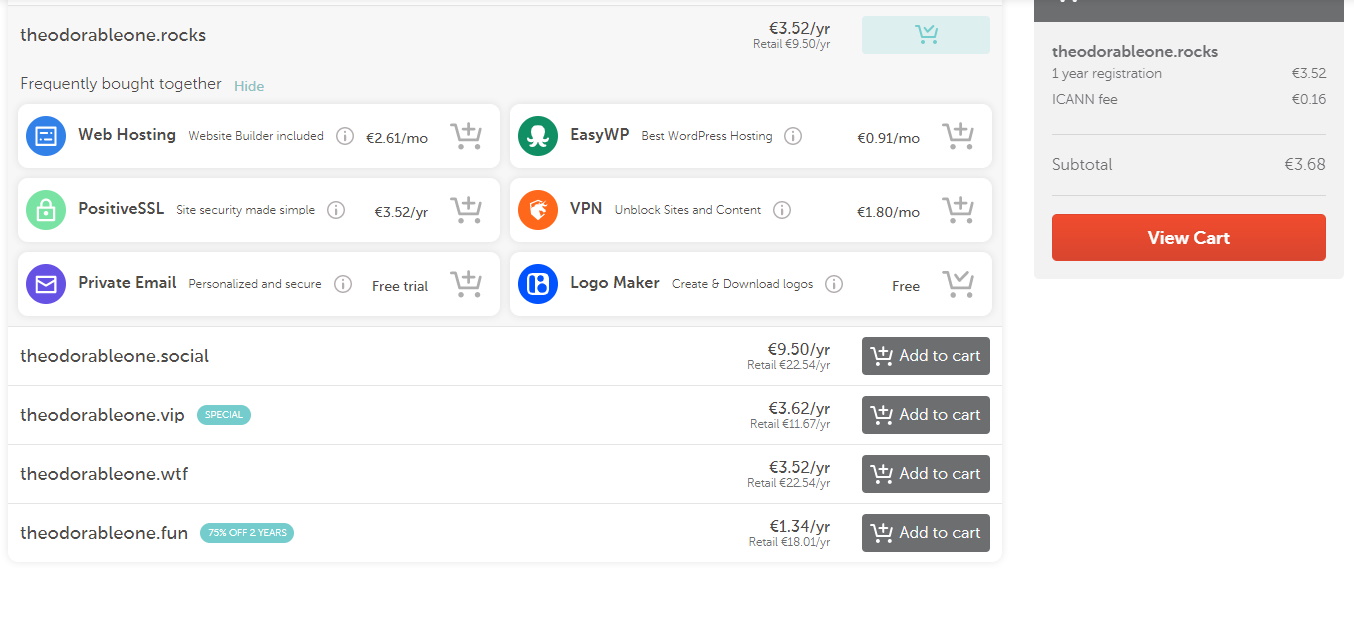Click info icon beside VPN description

point(782,210)
